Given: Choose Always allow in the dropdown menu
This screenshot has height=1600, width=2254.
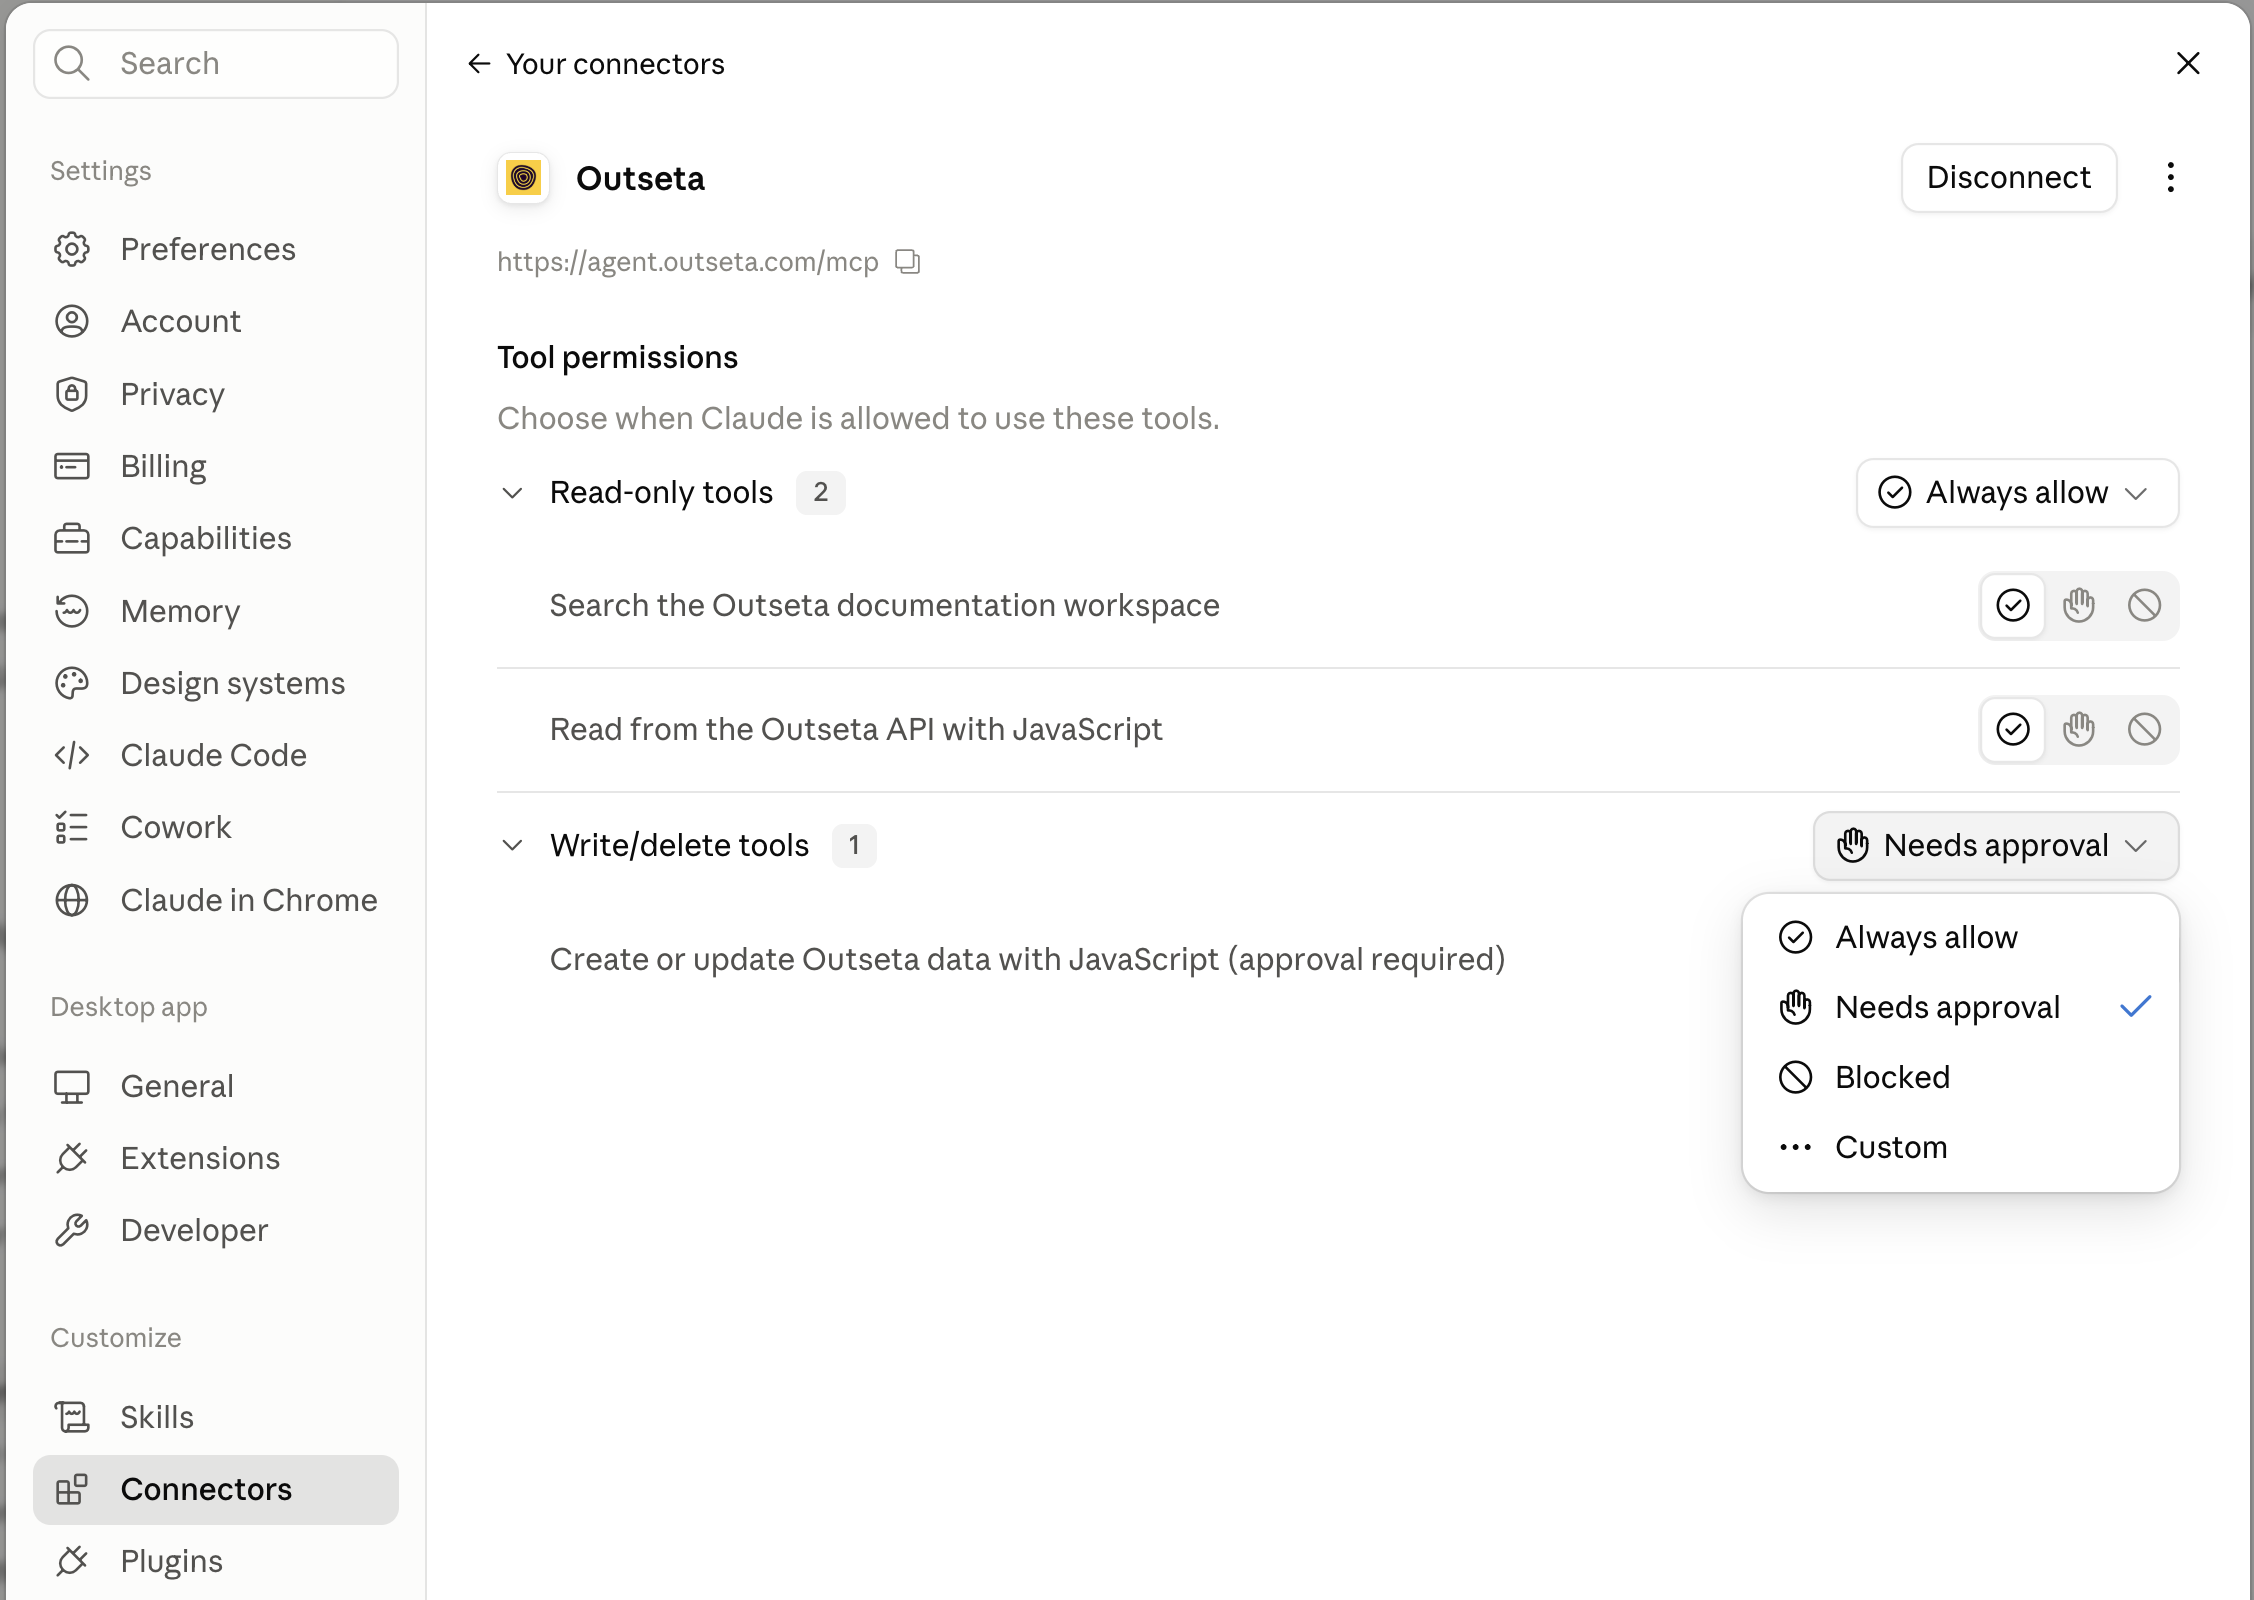Looking at the screenshot, I should (x=1960, y=937).
